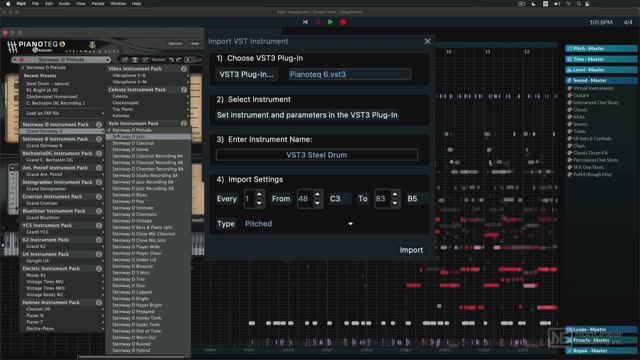Close the Import VST Instrument dialog
This screenshot has height=360, width=640.
(x=427, y=41)
